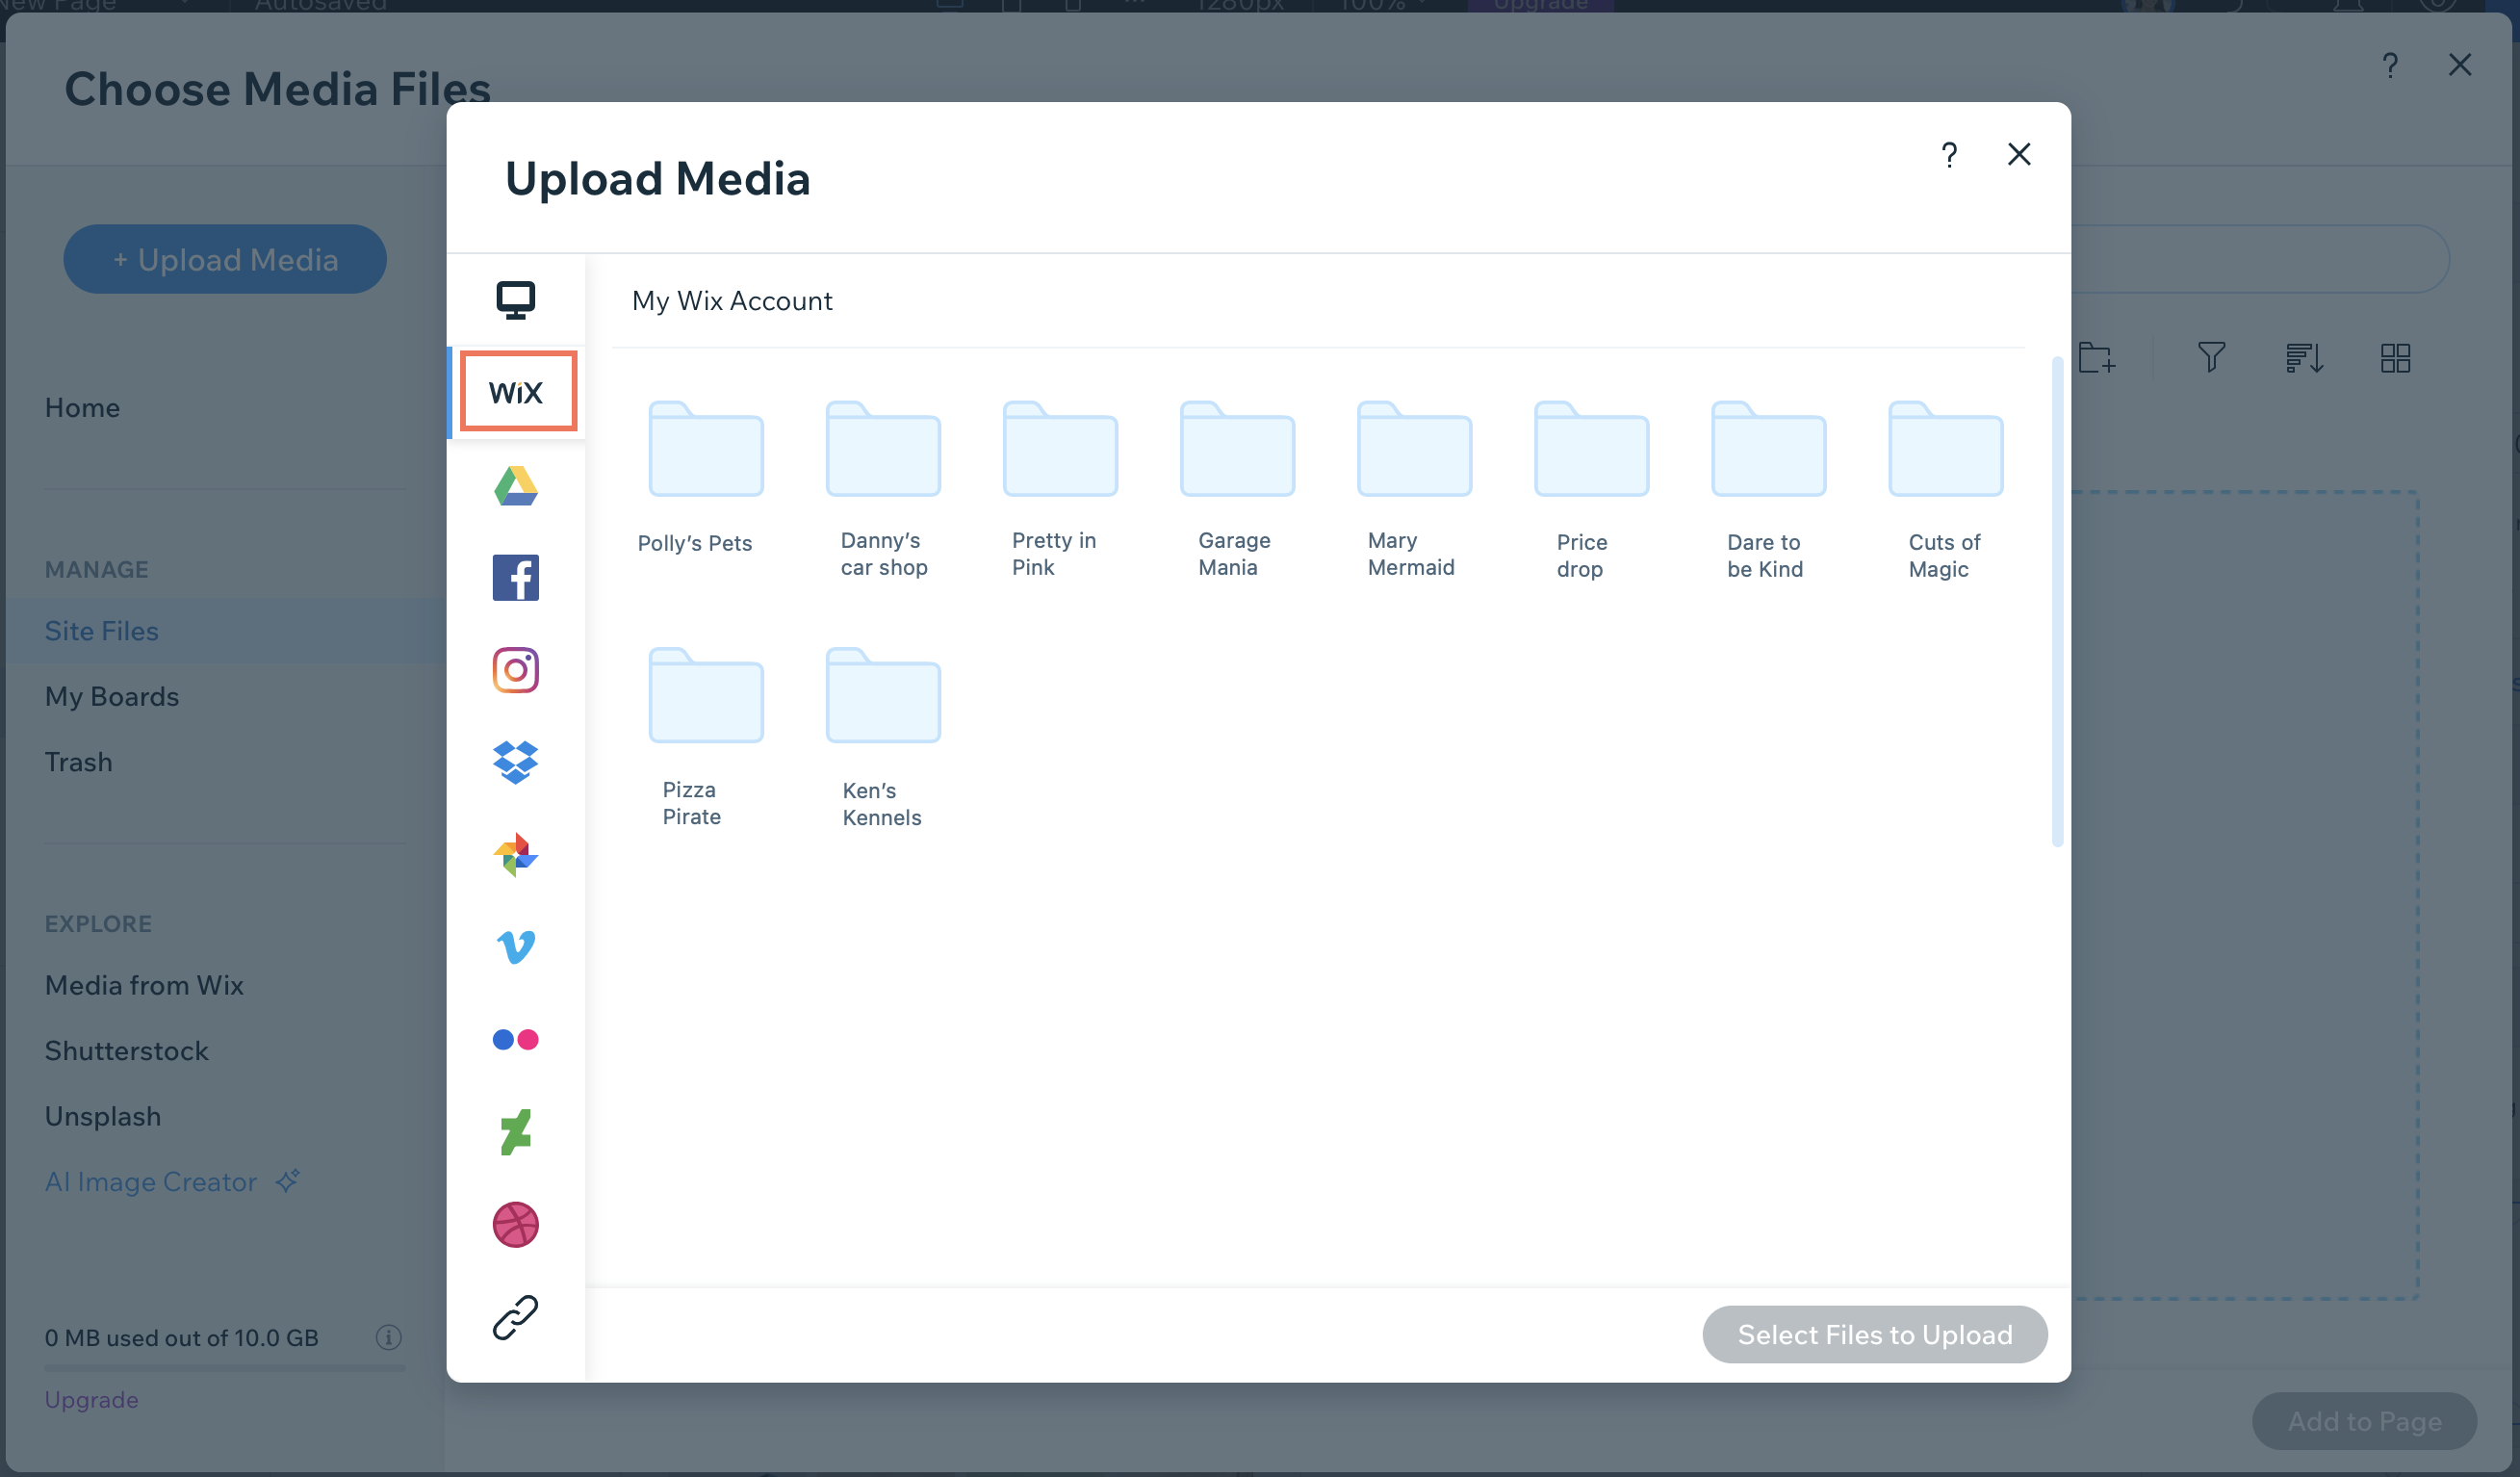Open the Dribbble media source icon
2520x1477 pixels.
515,1224
